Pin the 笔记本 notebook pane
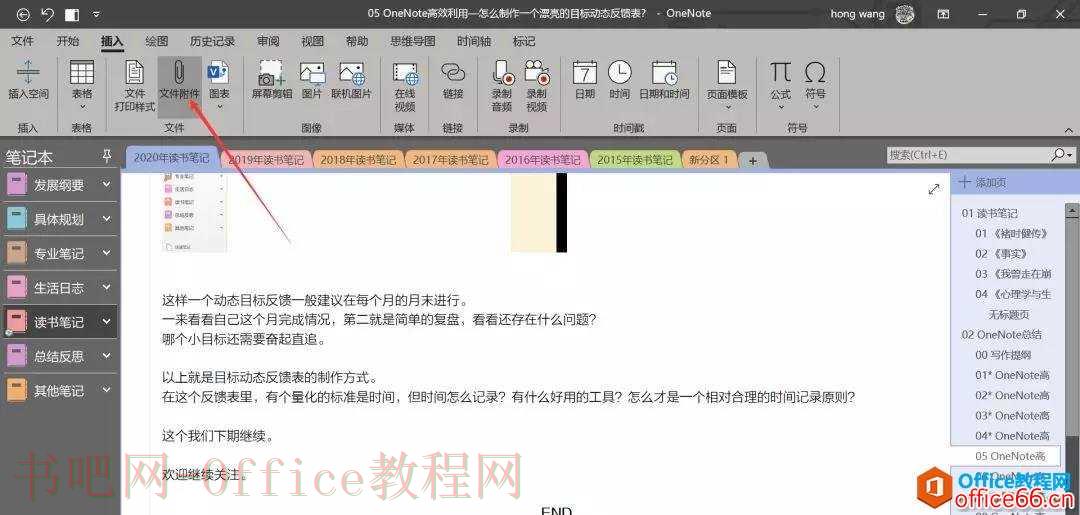This screenshot has width=1080, height=515. 107,156
